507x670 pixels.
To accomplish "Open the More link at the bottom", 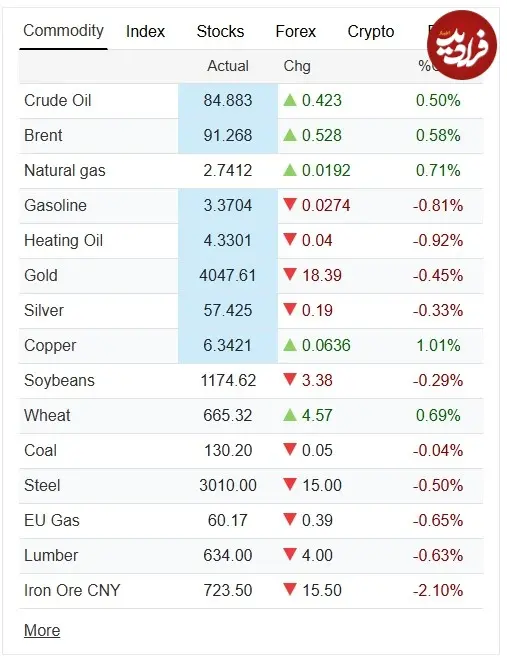I will point(42,630).
